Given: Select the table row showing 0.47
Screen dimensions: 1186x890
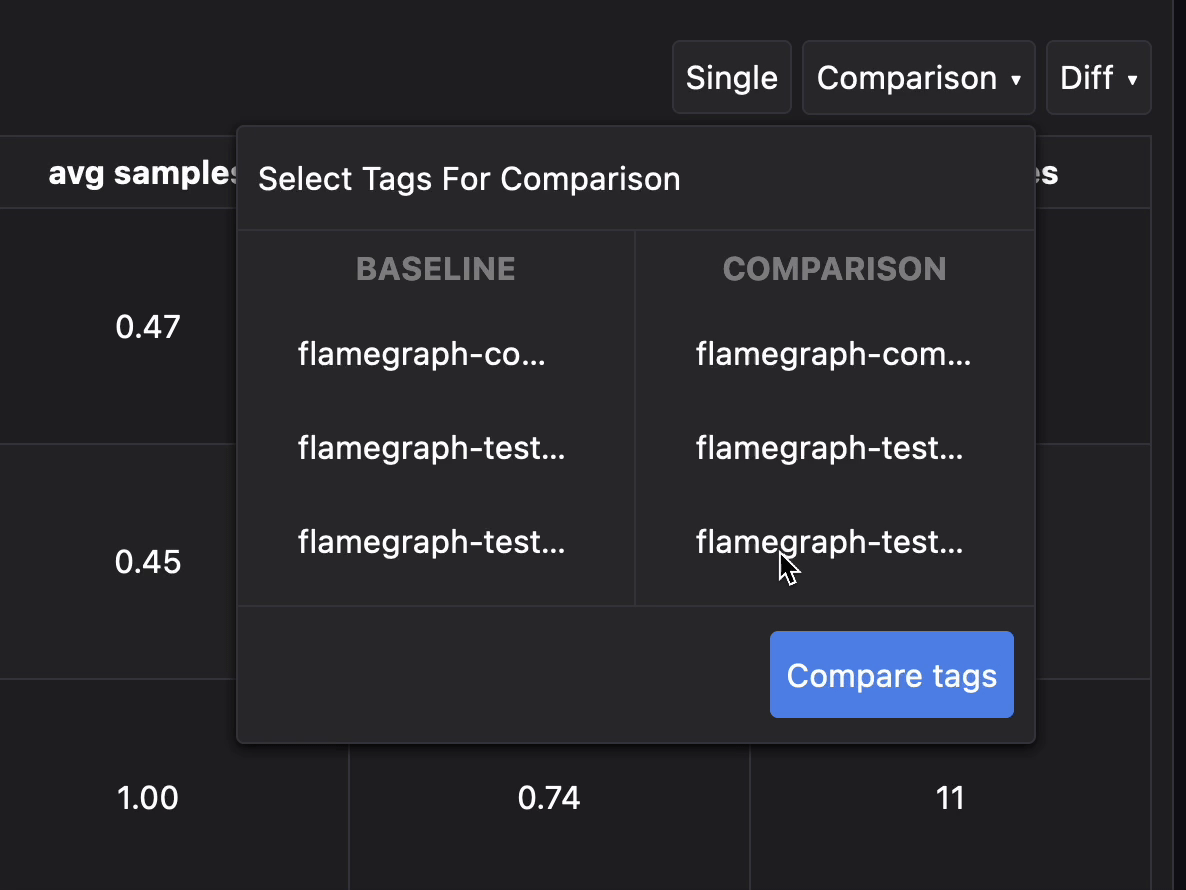Looking at the screenshot, I should pyautogui.click(x=148, y=327).
